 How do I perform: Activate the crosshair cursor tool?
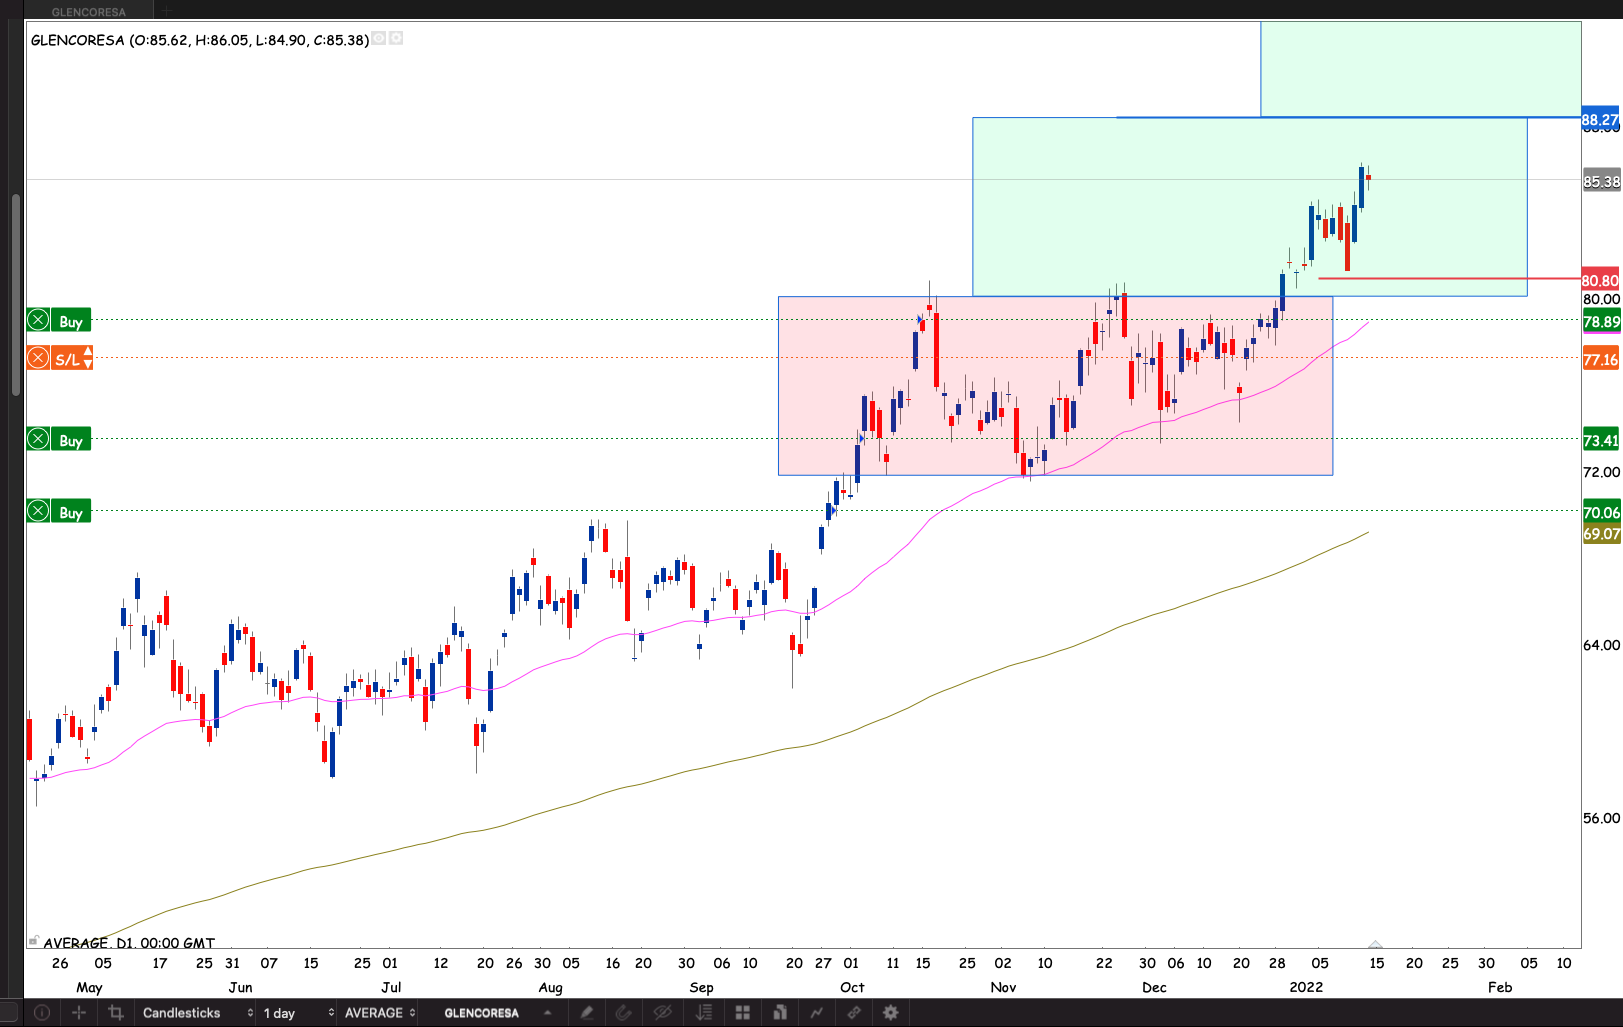point(79,1013)
